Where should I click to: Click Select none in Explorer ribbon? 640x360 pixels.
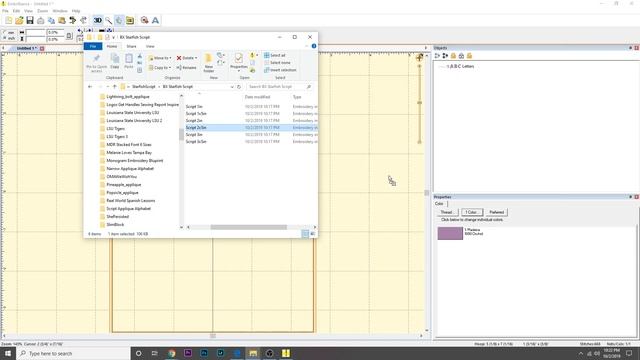tap(277, 62)
